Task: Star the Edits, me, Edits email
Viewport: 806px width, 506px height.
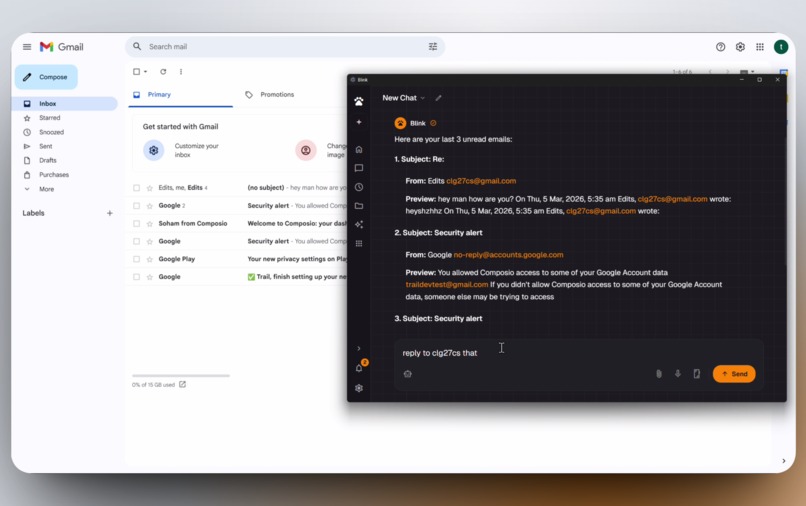Action: 150,188
